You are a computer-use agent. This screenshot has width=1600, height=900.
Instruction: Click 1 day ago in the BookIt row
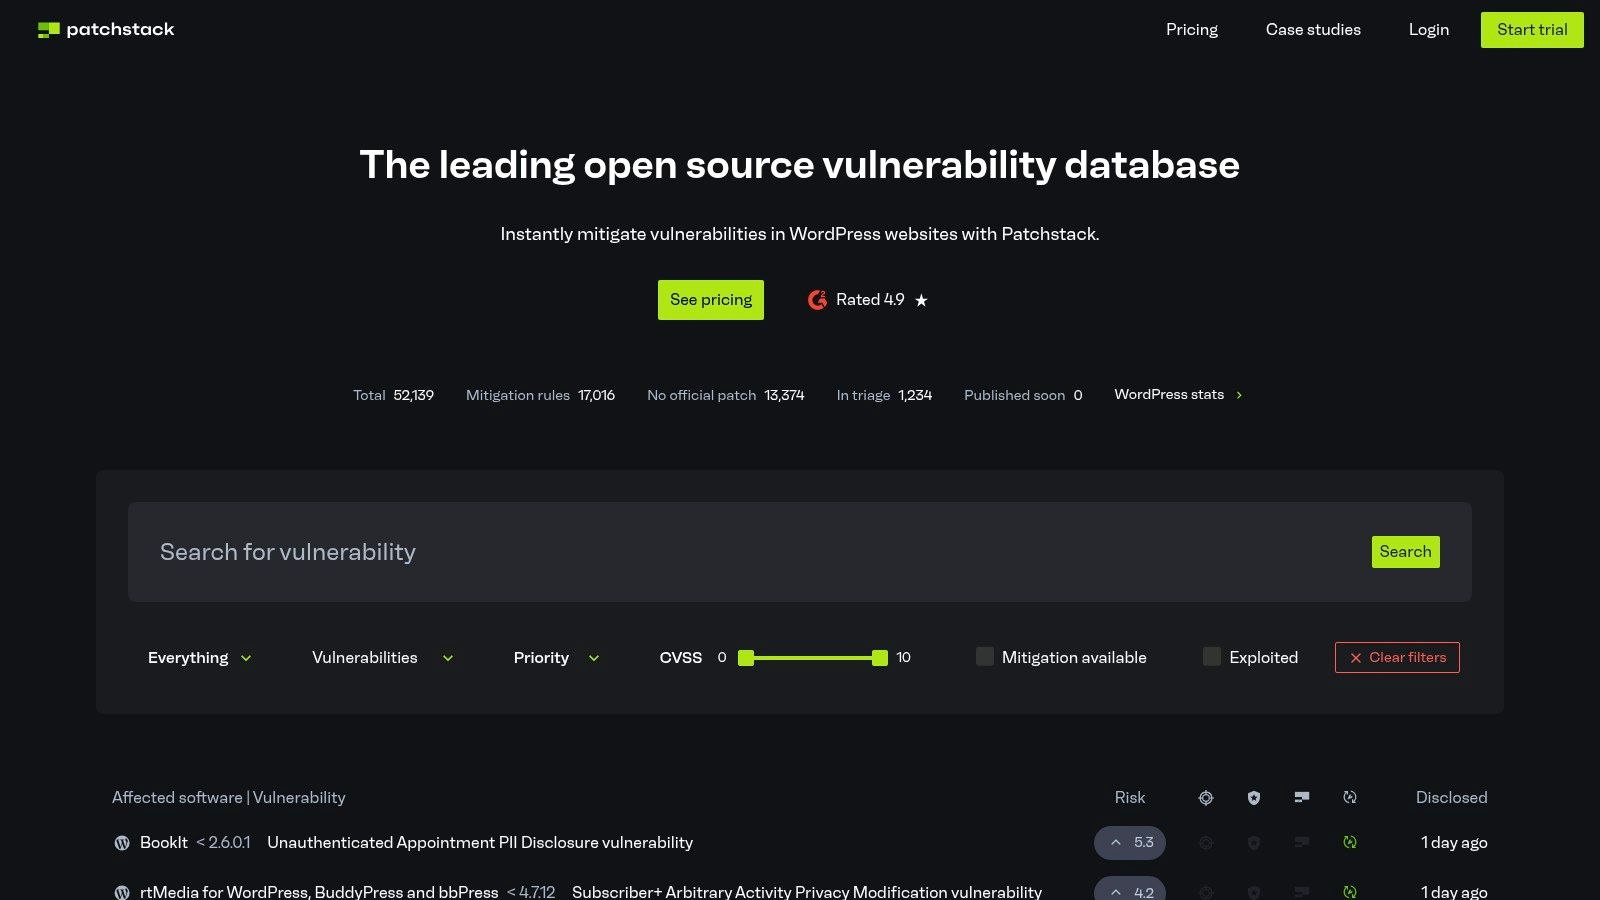[1454, 843]
